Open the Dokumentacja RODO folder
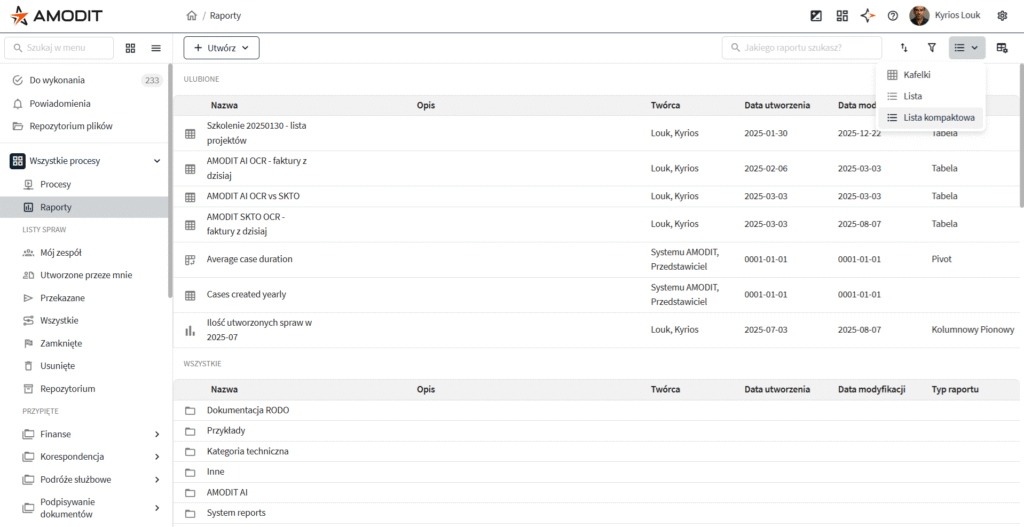Screen dimensions: 1024x527 coord(248,410)
